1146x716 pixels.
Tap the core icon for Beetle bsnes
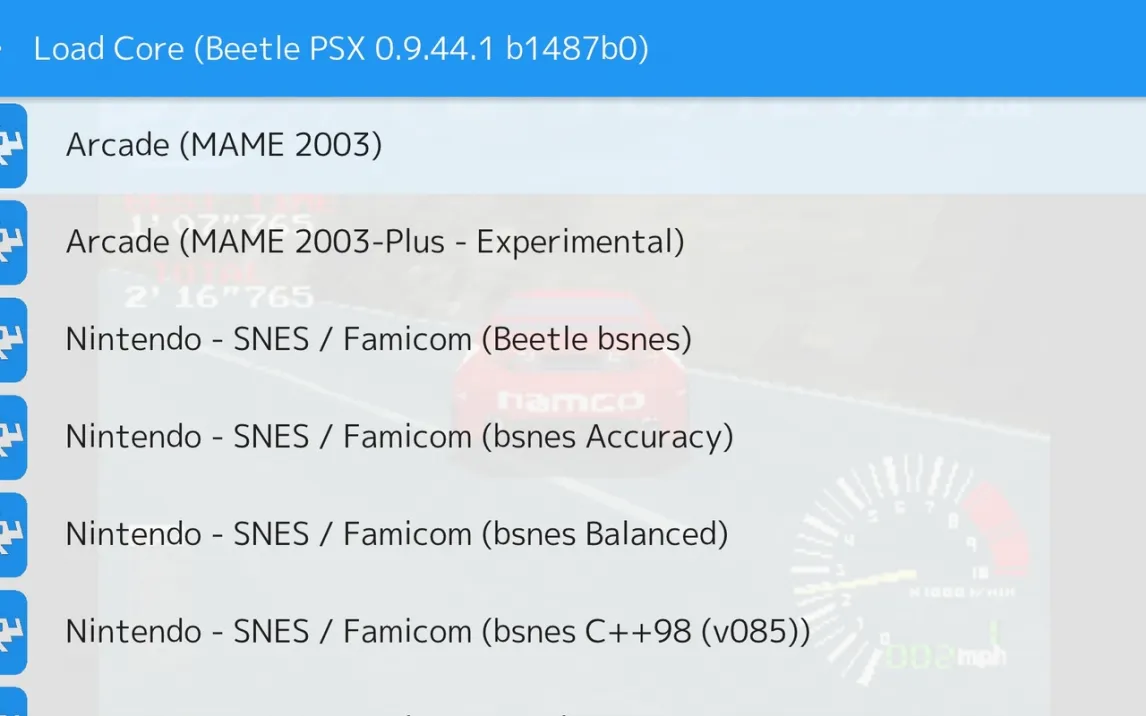(x=12, y=340)
